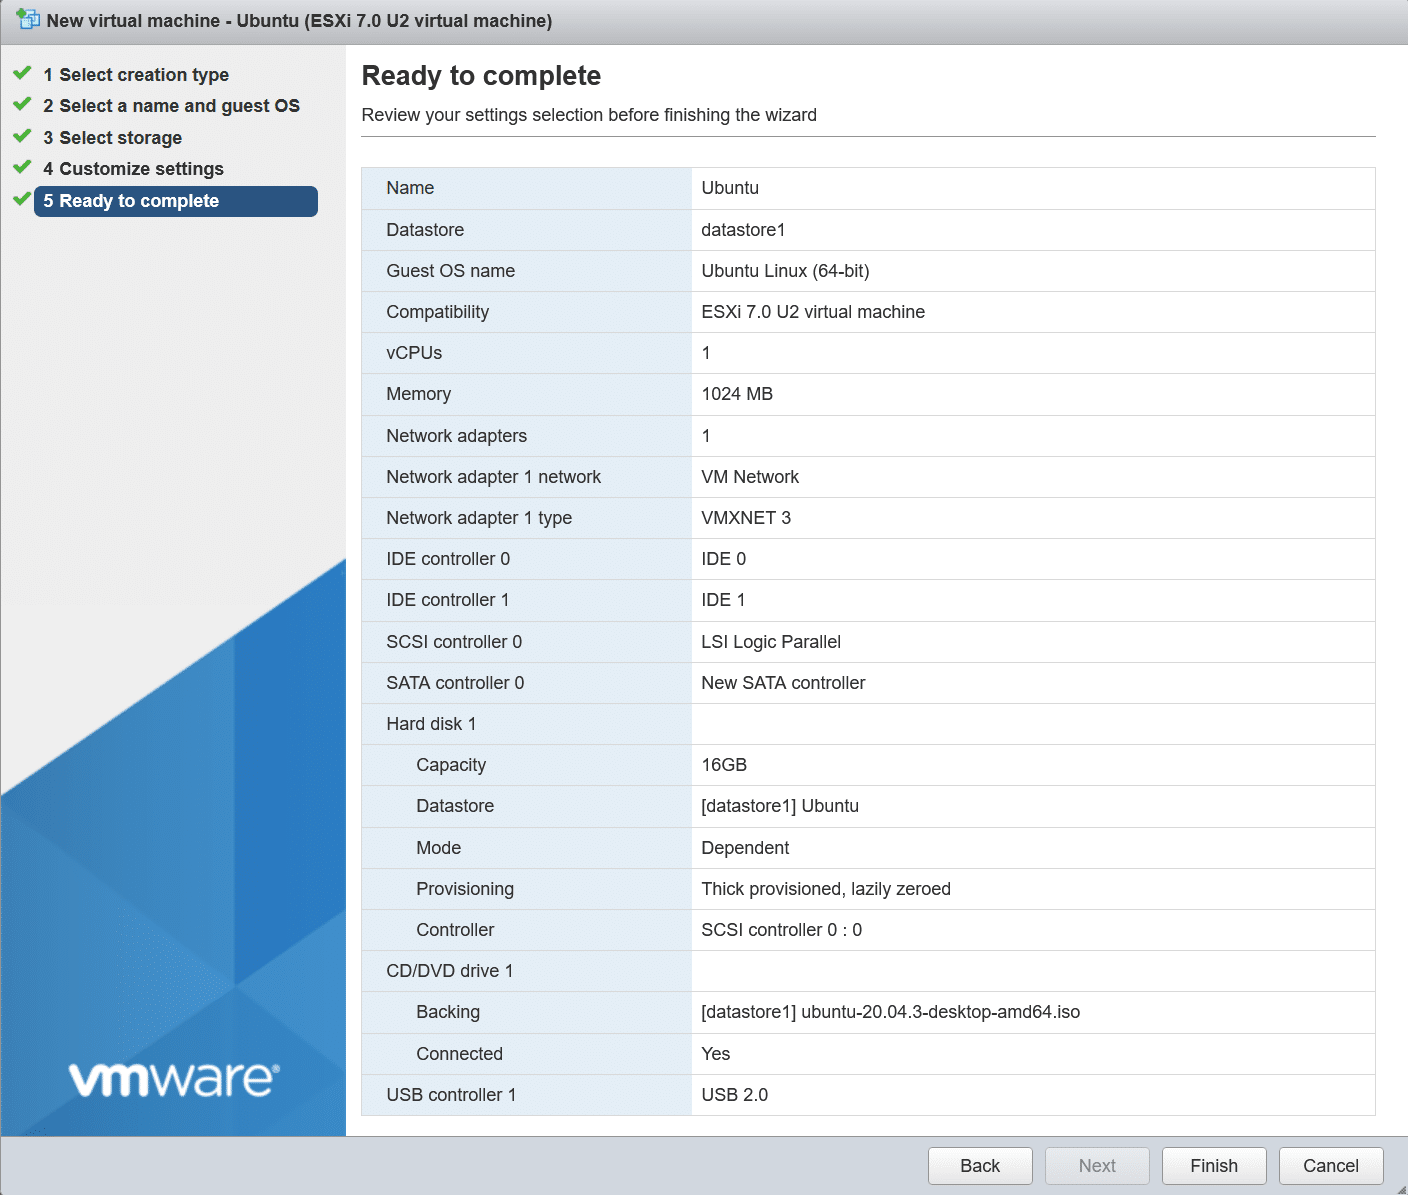The width and height of the screenshot is (1408, 1195).
Task: Click the vCPUs row label
Action: tap(414, 353)
